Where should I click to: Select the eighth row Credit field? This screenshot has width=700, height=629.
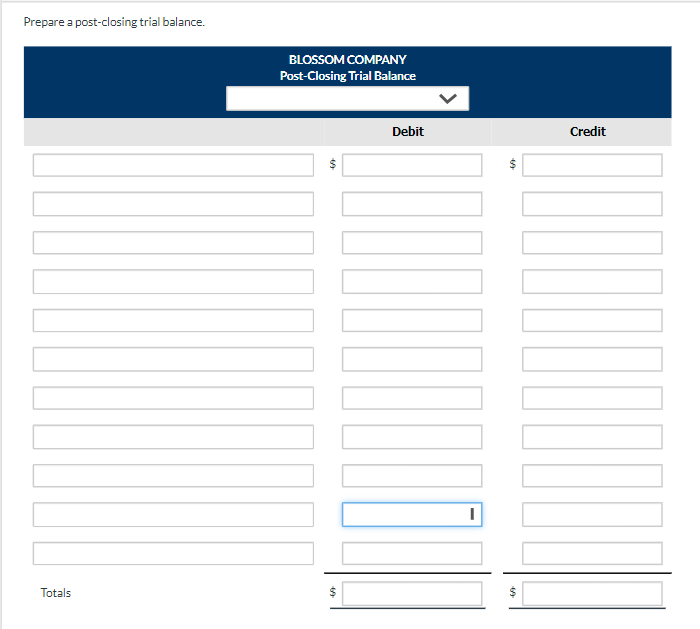point(592,437)
